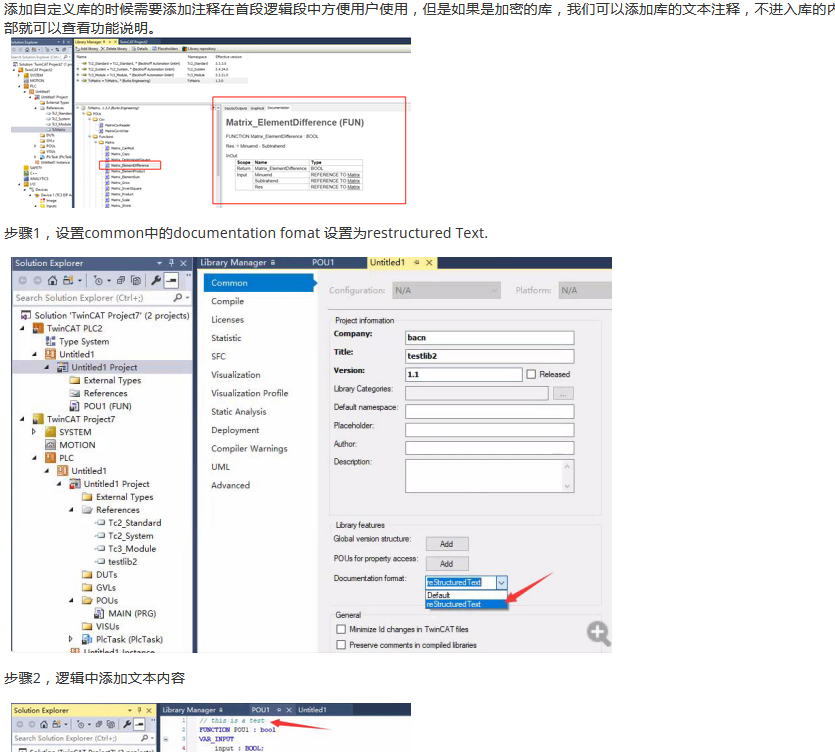835x752 pixels.
Task: Click the MAIN (PRG) program icon
Action: tap(99, 614)
